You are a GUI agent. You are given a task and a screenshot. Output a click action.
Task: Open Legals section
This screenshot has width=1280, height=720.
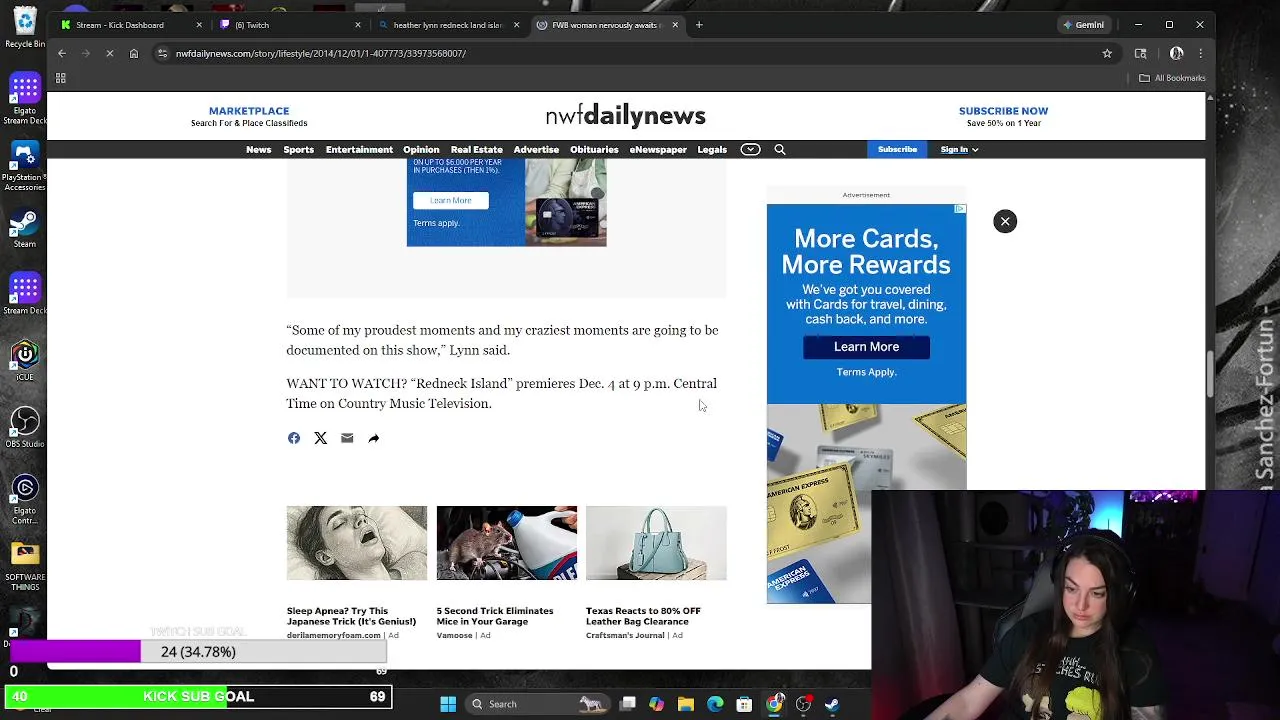click(712, 149)
